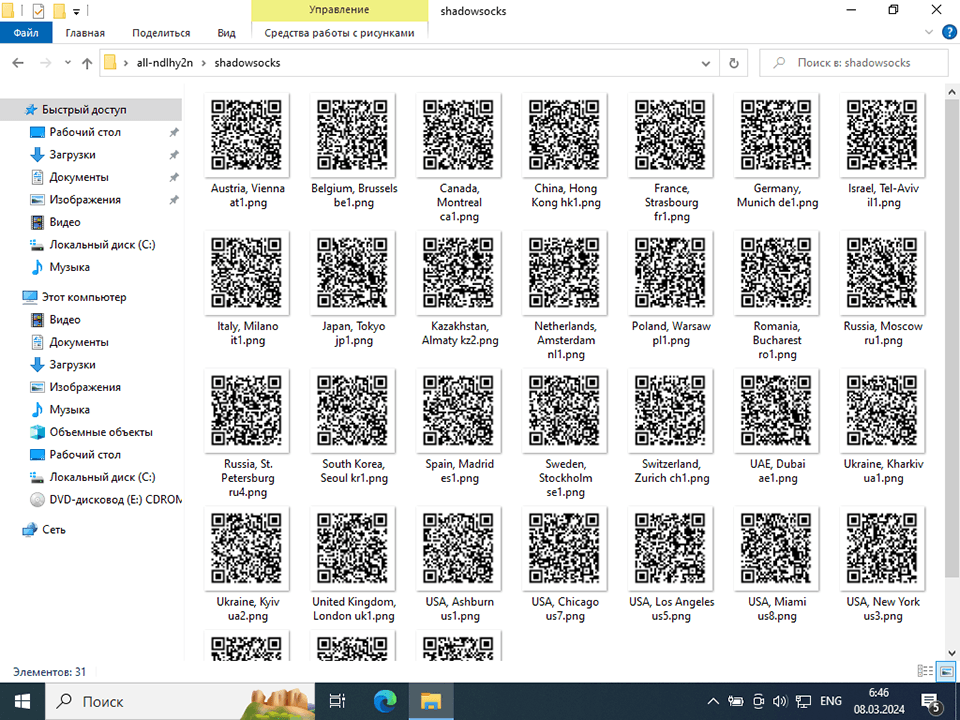The height and width of the screenshot is (720, 960).
Task: Open Рабочий стол under Этот компьютер
Action: pos(85,455)
